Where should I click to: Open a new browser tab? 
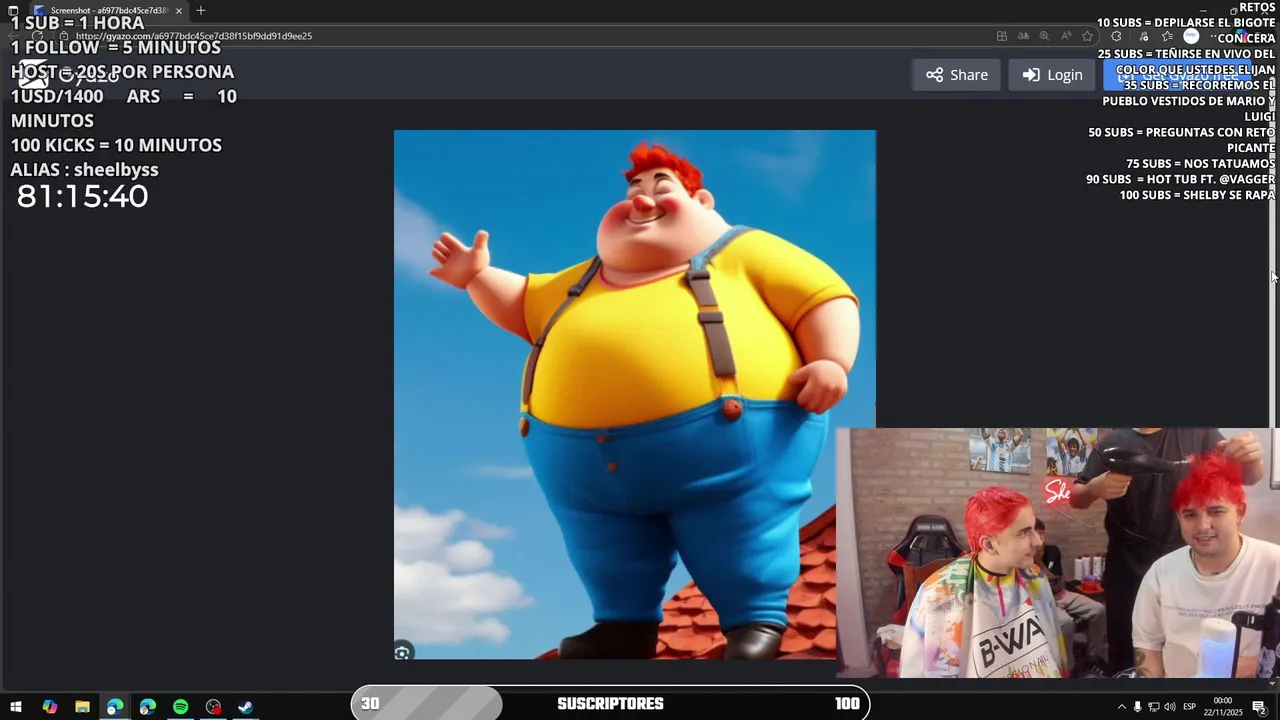(x=201, y=10)
